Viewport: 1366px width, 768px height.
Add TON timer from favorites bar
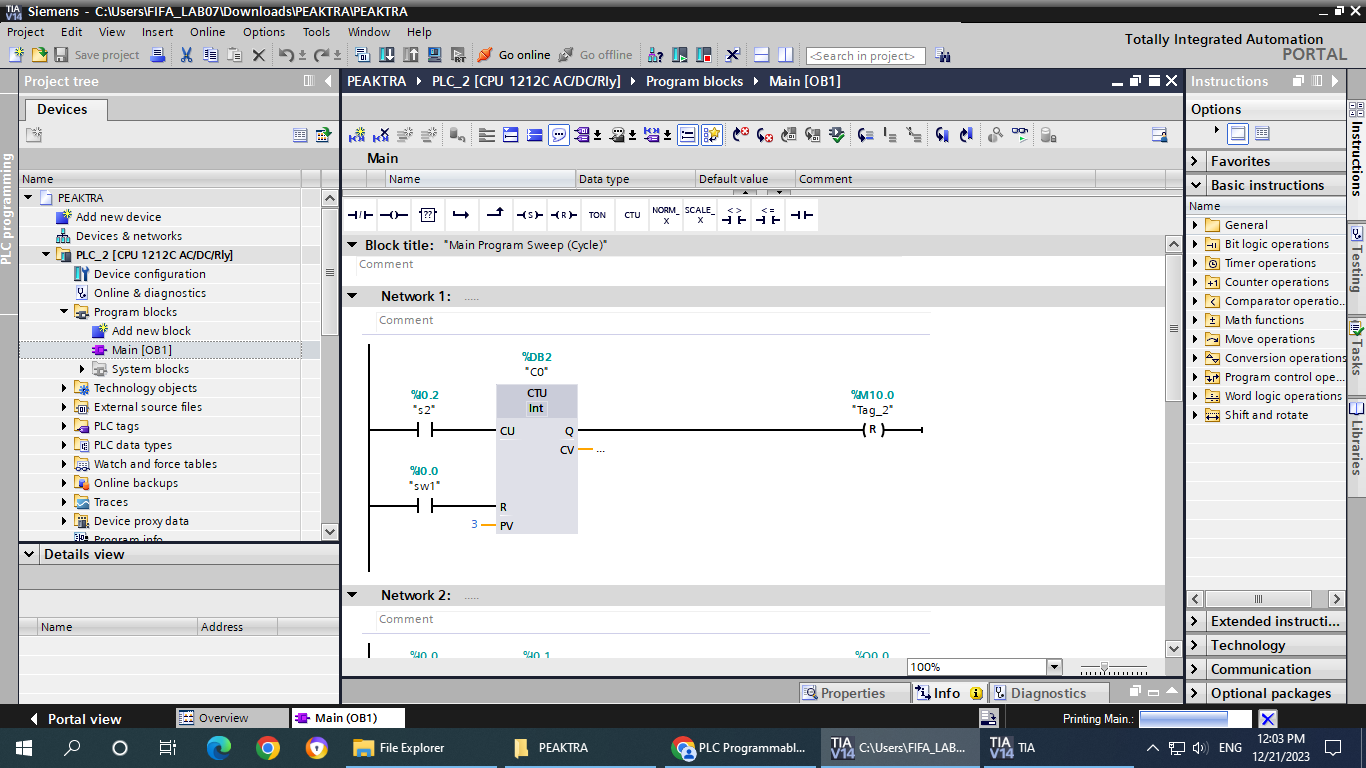(597, 215)
